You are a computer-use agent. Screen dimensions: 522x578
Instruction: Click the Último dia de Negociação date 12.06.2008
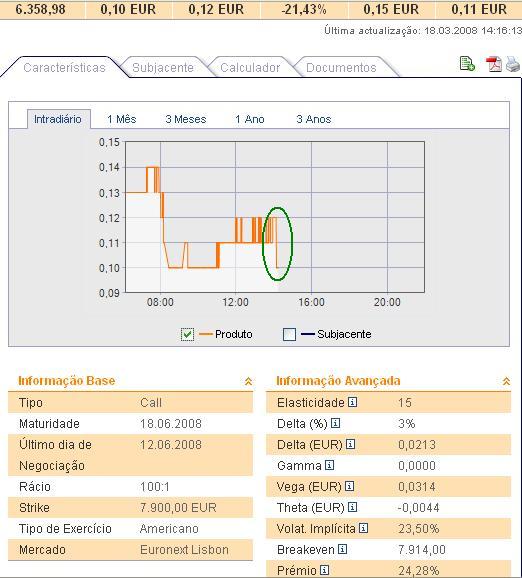click(171, 445)
